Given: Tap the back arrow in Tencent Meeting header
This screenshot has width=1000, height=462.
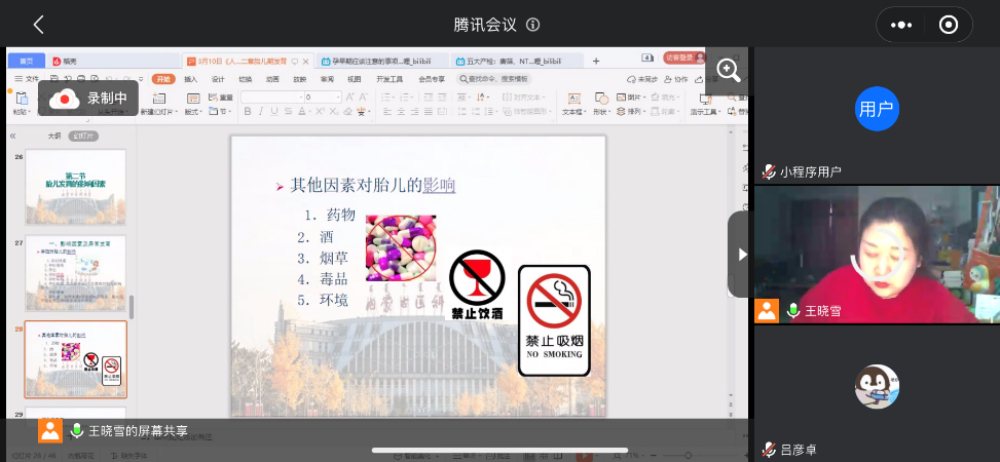Looking at the screenshot, I should 38,25.
